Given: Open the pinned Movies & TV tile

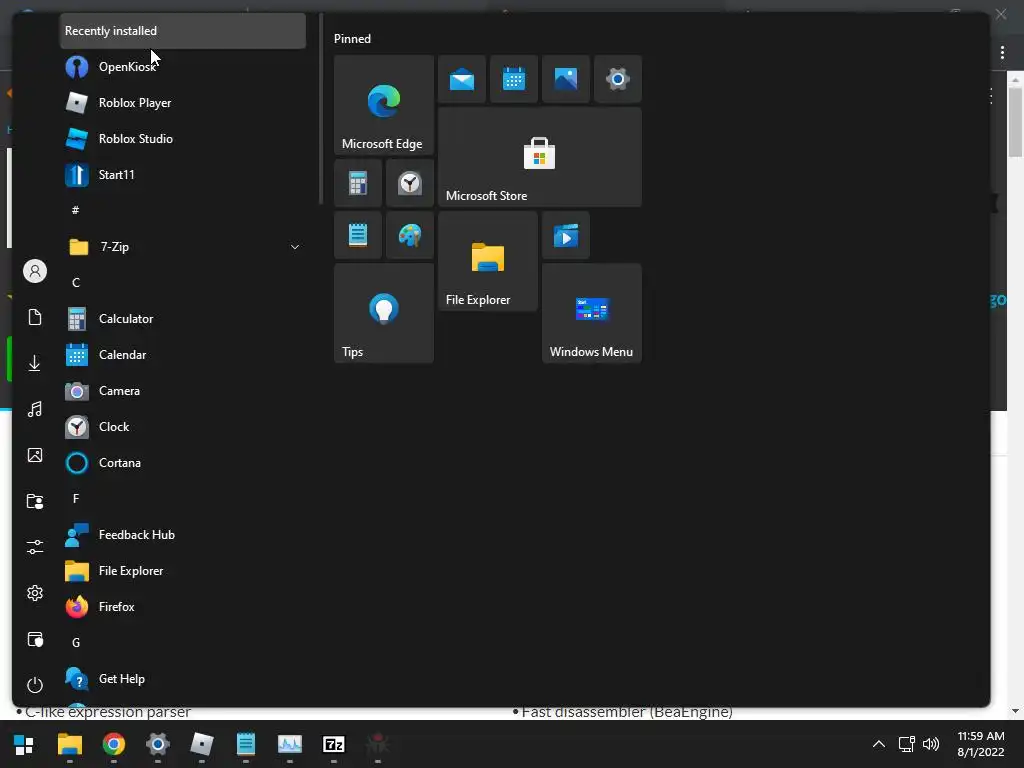Looking at the screenshot, I should click(x=566, y=235).
